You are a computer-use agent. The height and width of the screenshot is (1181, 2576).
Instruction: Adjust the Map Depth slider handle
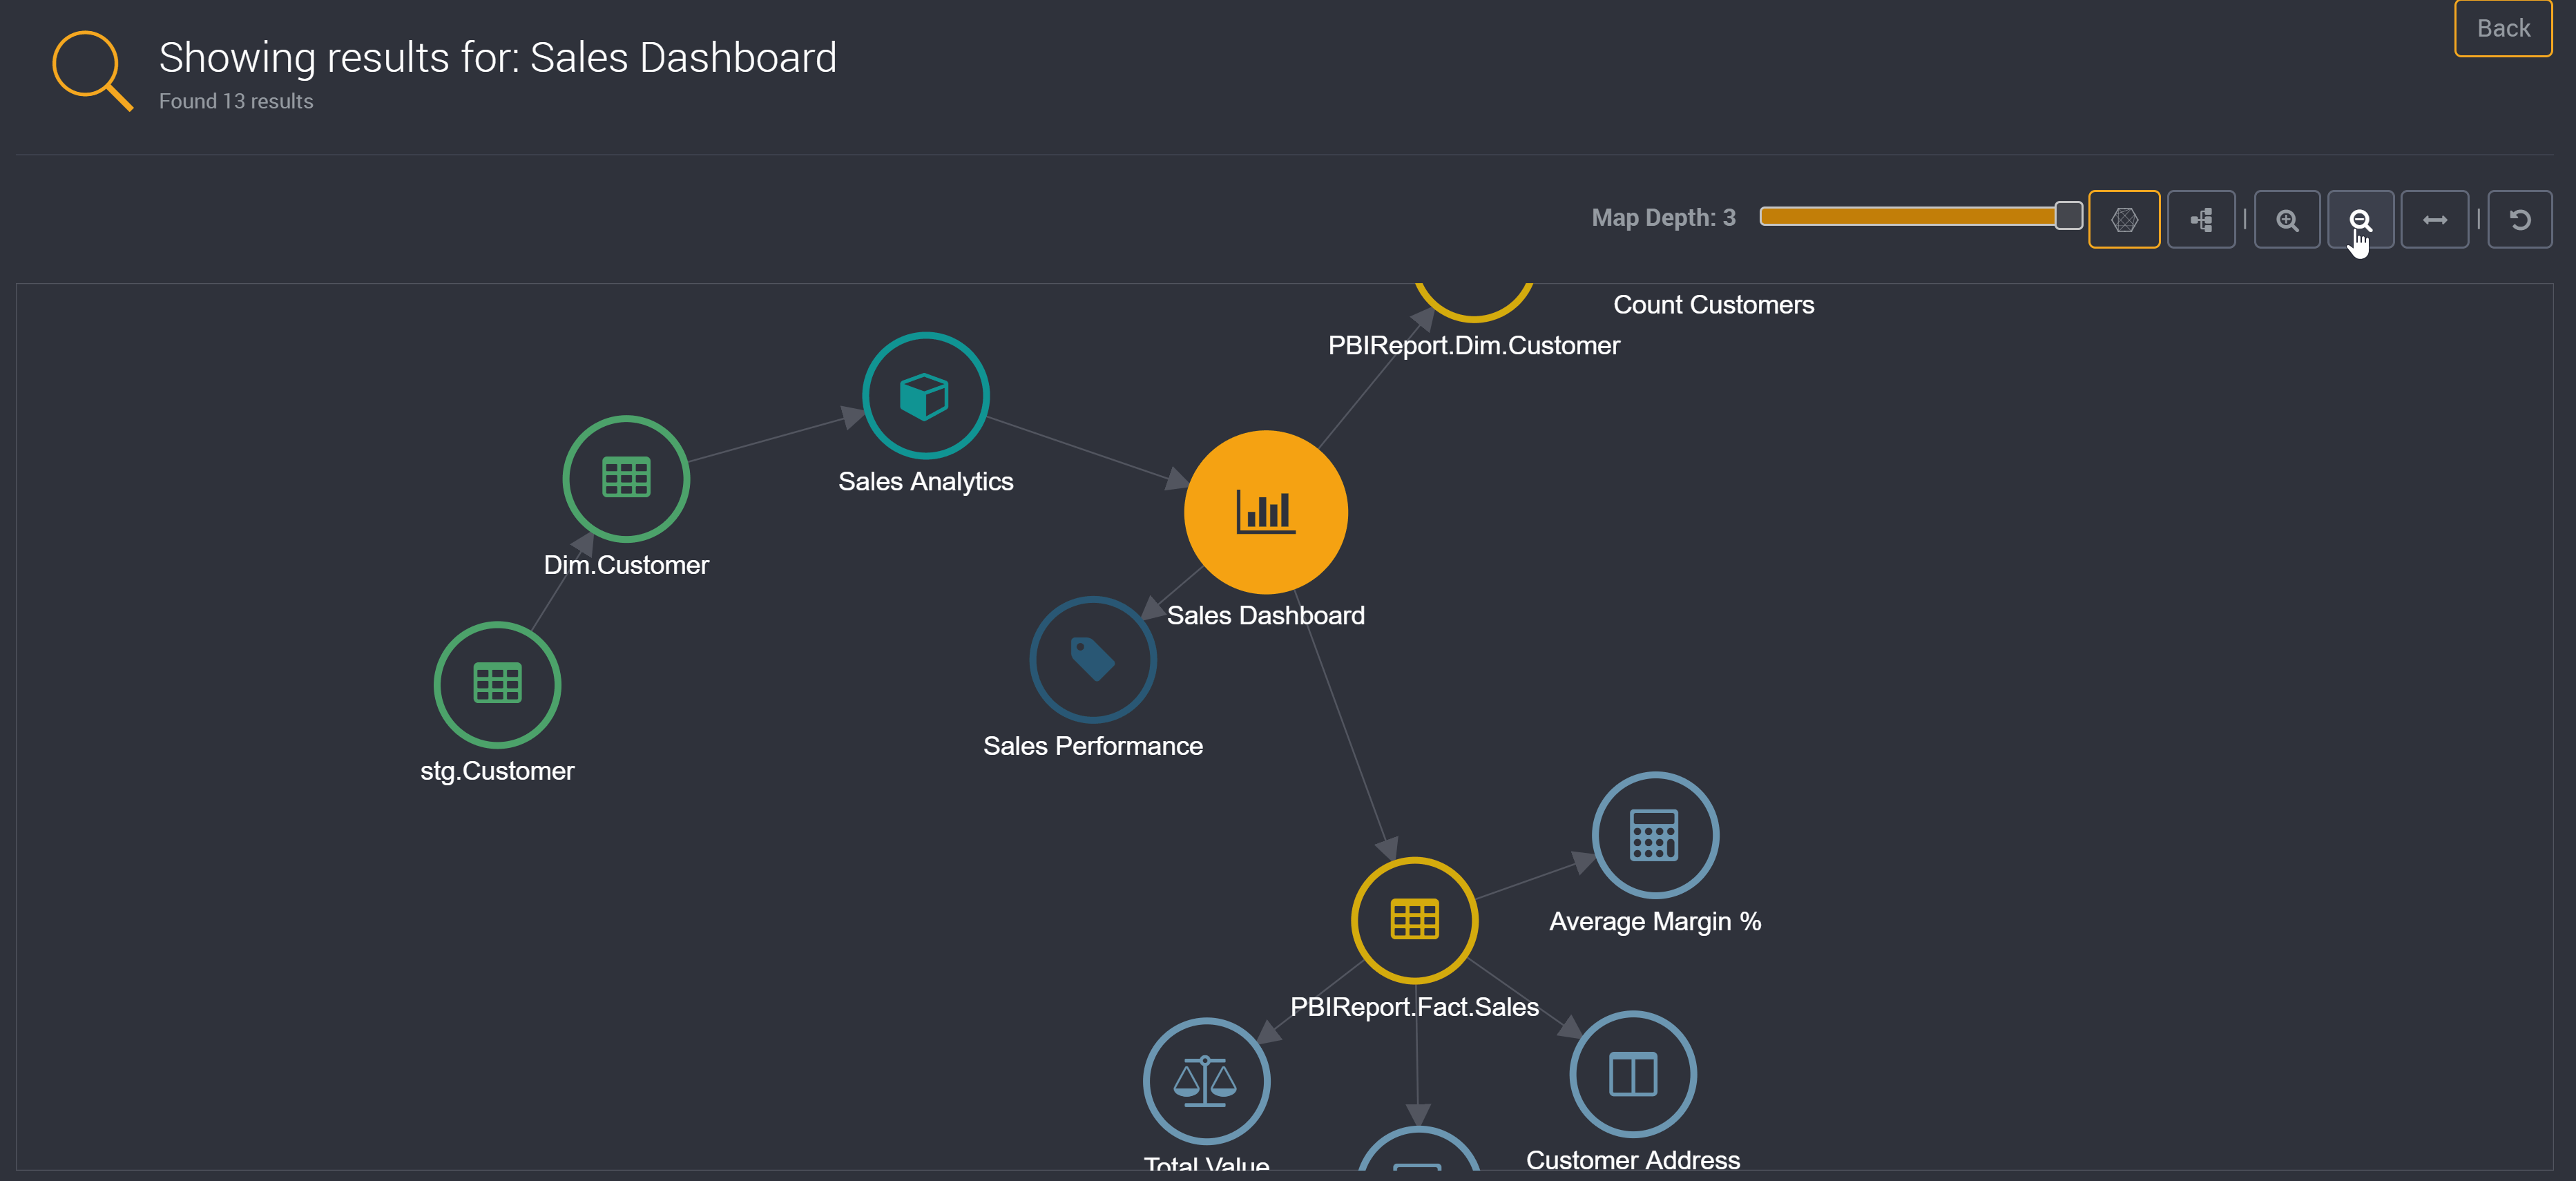point(2068,217)
